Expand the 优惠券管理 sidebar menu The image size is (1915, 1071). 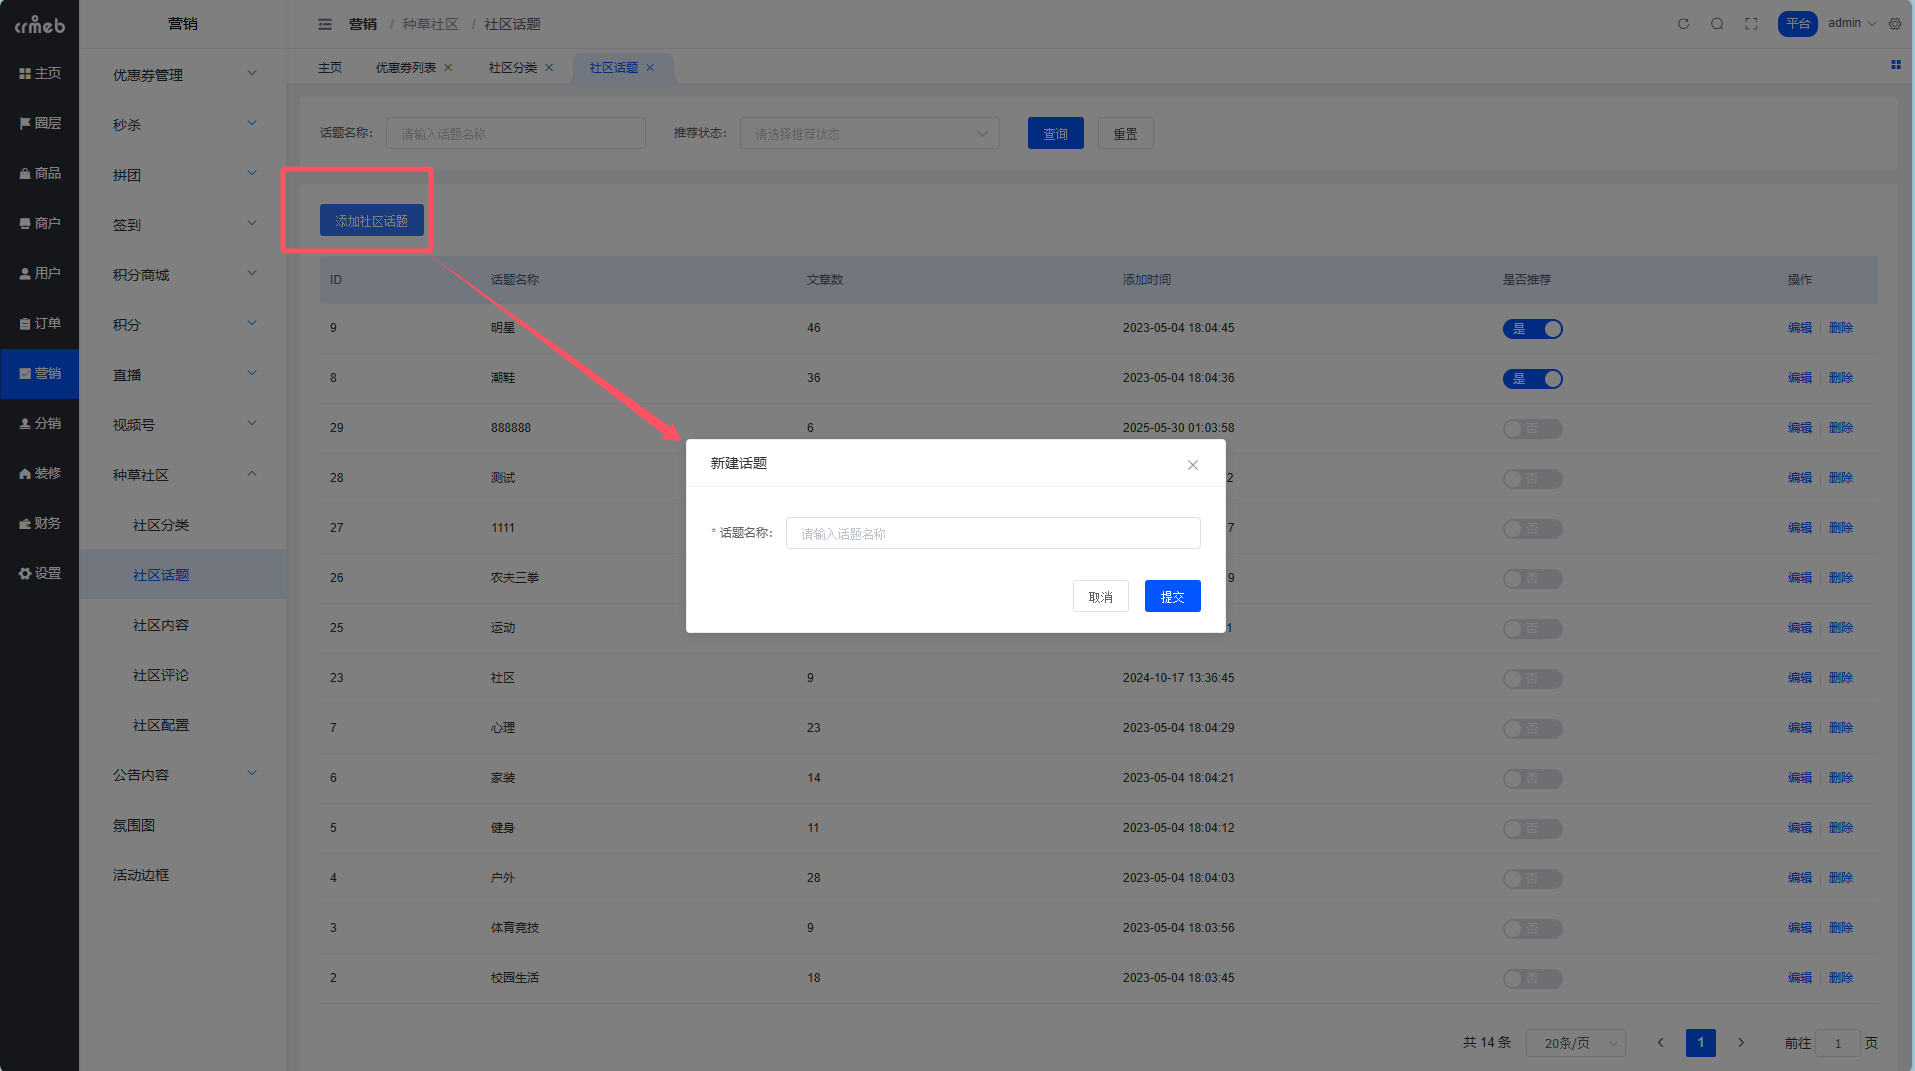(182, 75)
